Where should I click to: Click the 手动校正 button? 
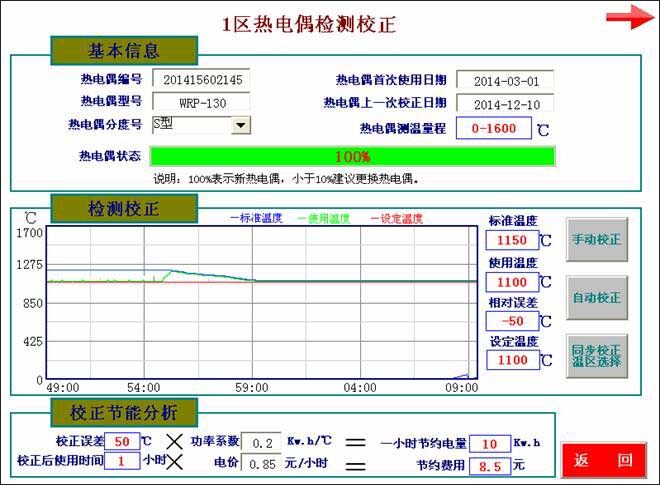click(x=597, y=240)
